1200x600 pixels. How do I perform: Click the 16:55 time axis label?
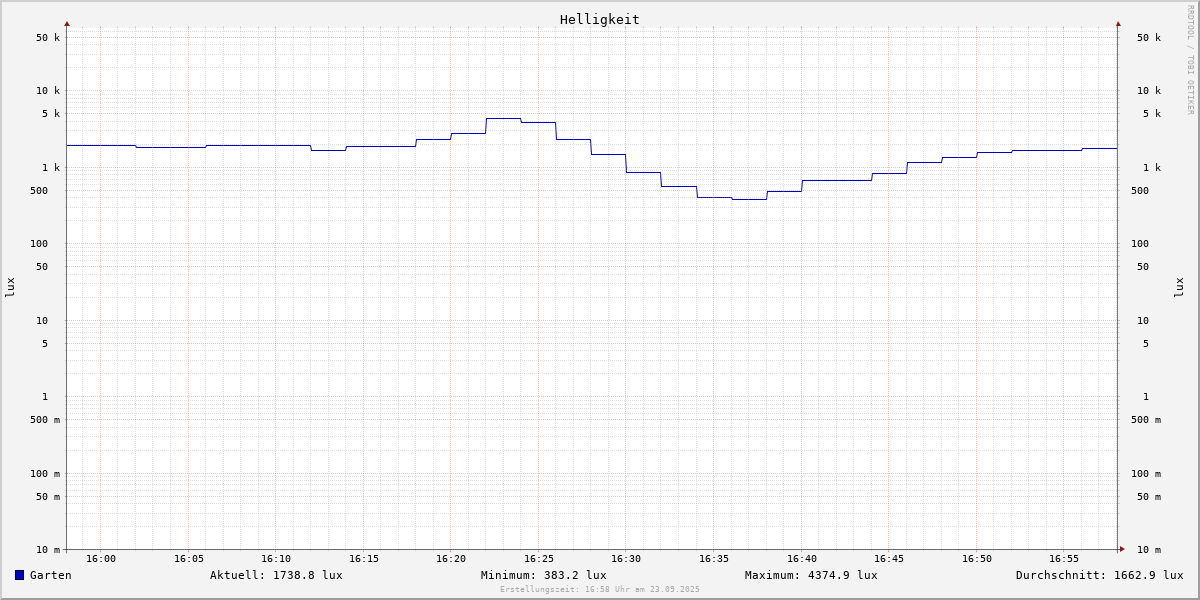[x=1064, y=559]
